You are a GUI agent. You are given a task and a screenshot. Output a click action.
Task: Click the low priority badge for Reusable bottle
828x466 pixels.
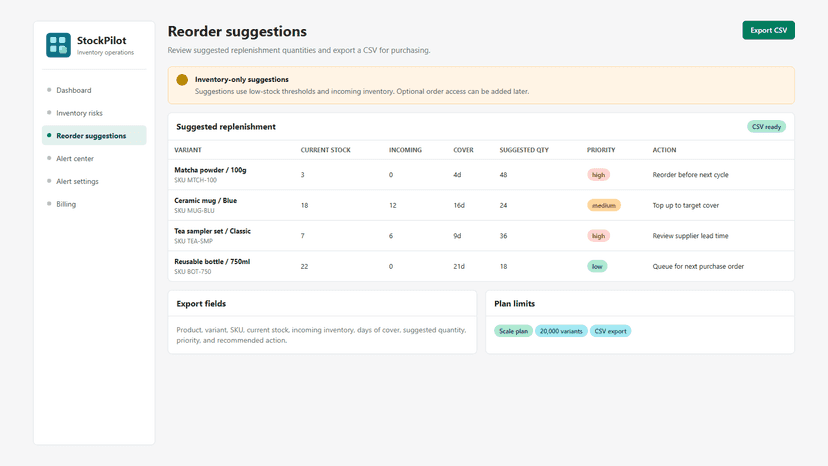pyautogui.click(x=597, y=267)
